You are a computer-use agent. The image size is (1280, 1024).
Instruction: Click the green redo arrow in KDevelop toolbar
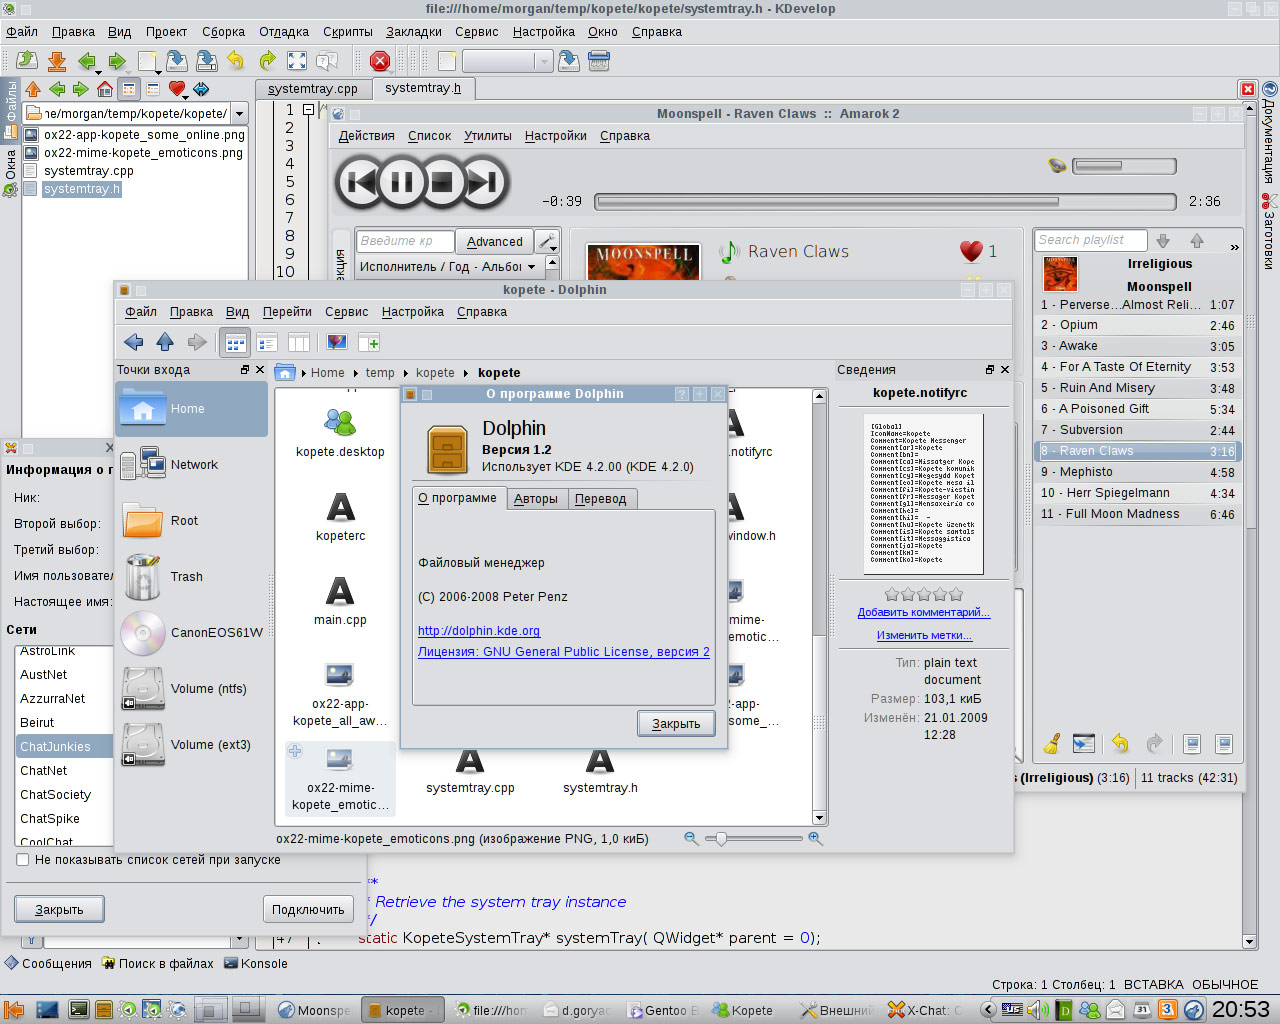(267, 61)
